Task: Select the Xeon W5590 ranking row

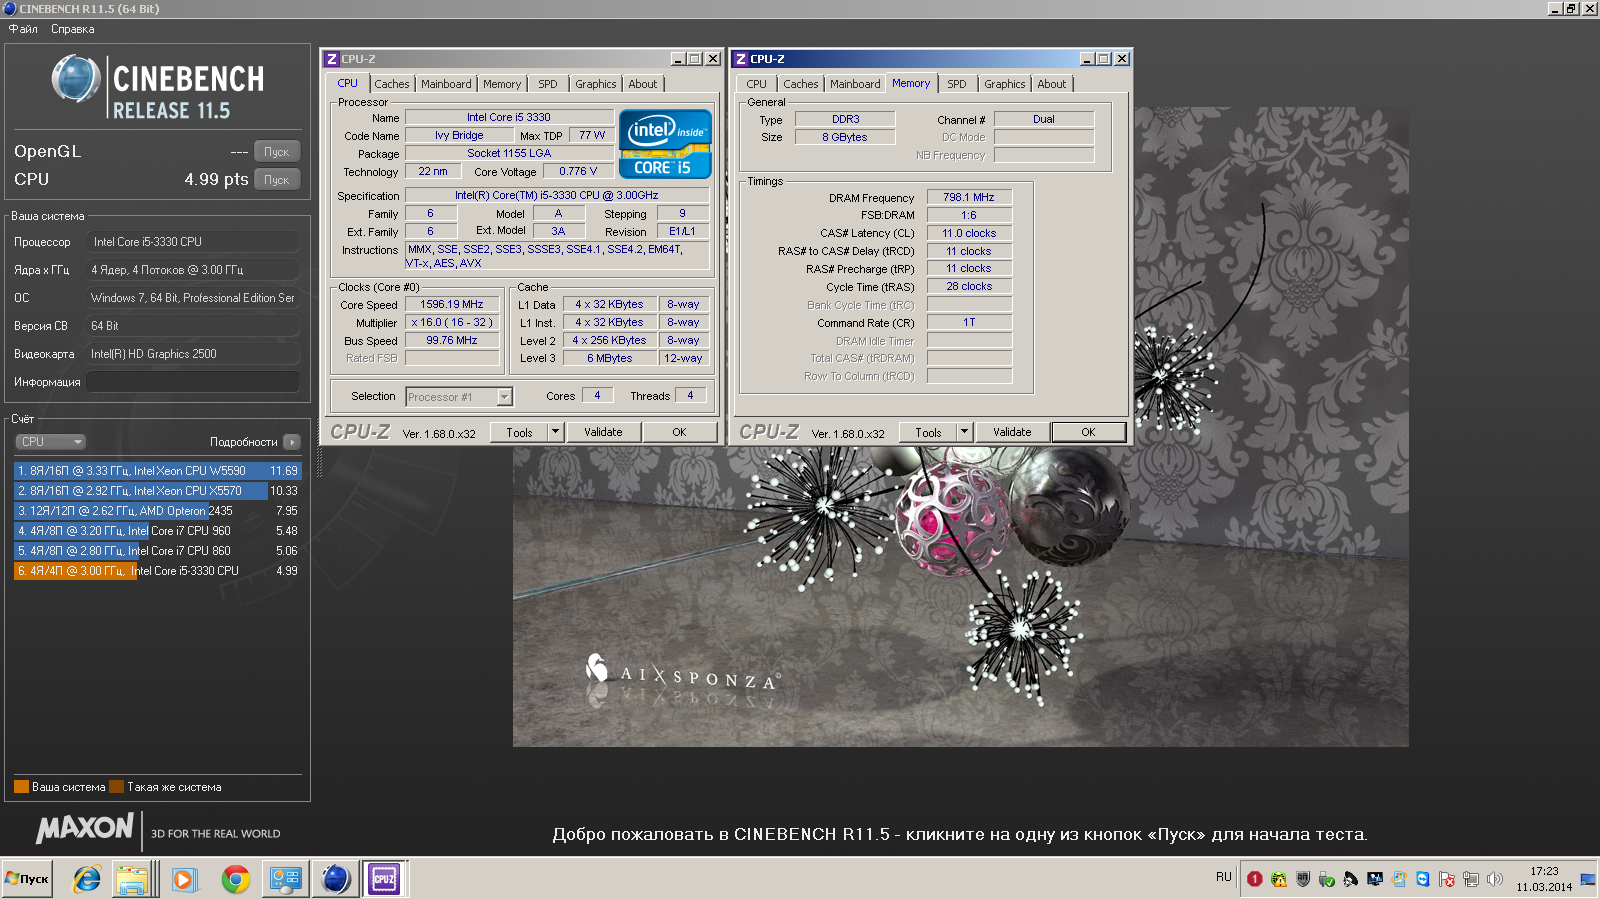Action: pyautogui.click(x=157, y=471)
